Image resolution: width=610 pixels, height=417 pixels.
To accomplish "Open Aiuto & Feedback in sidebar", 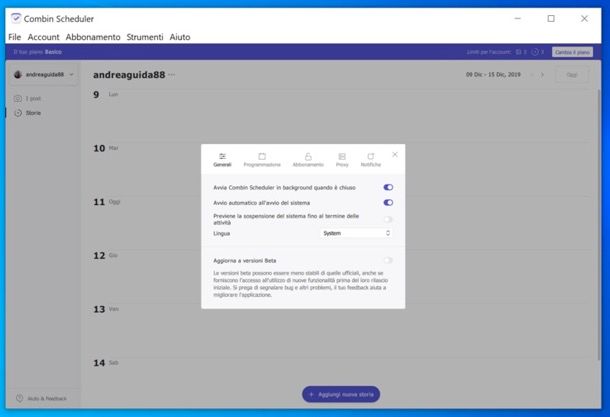I will [41, 399].
